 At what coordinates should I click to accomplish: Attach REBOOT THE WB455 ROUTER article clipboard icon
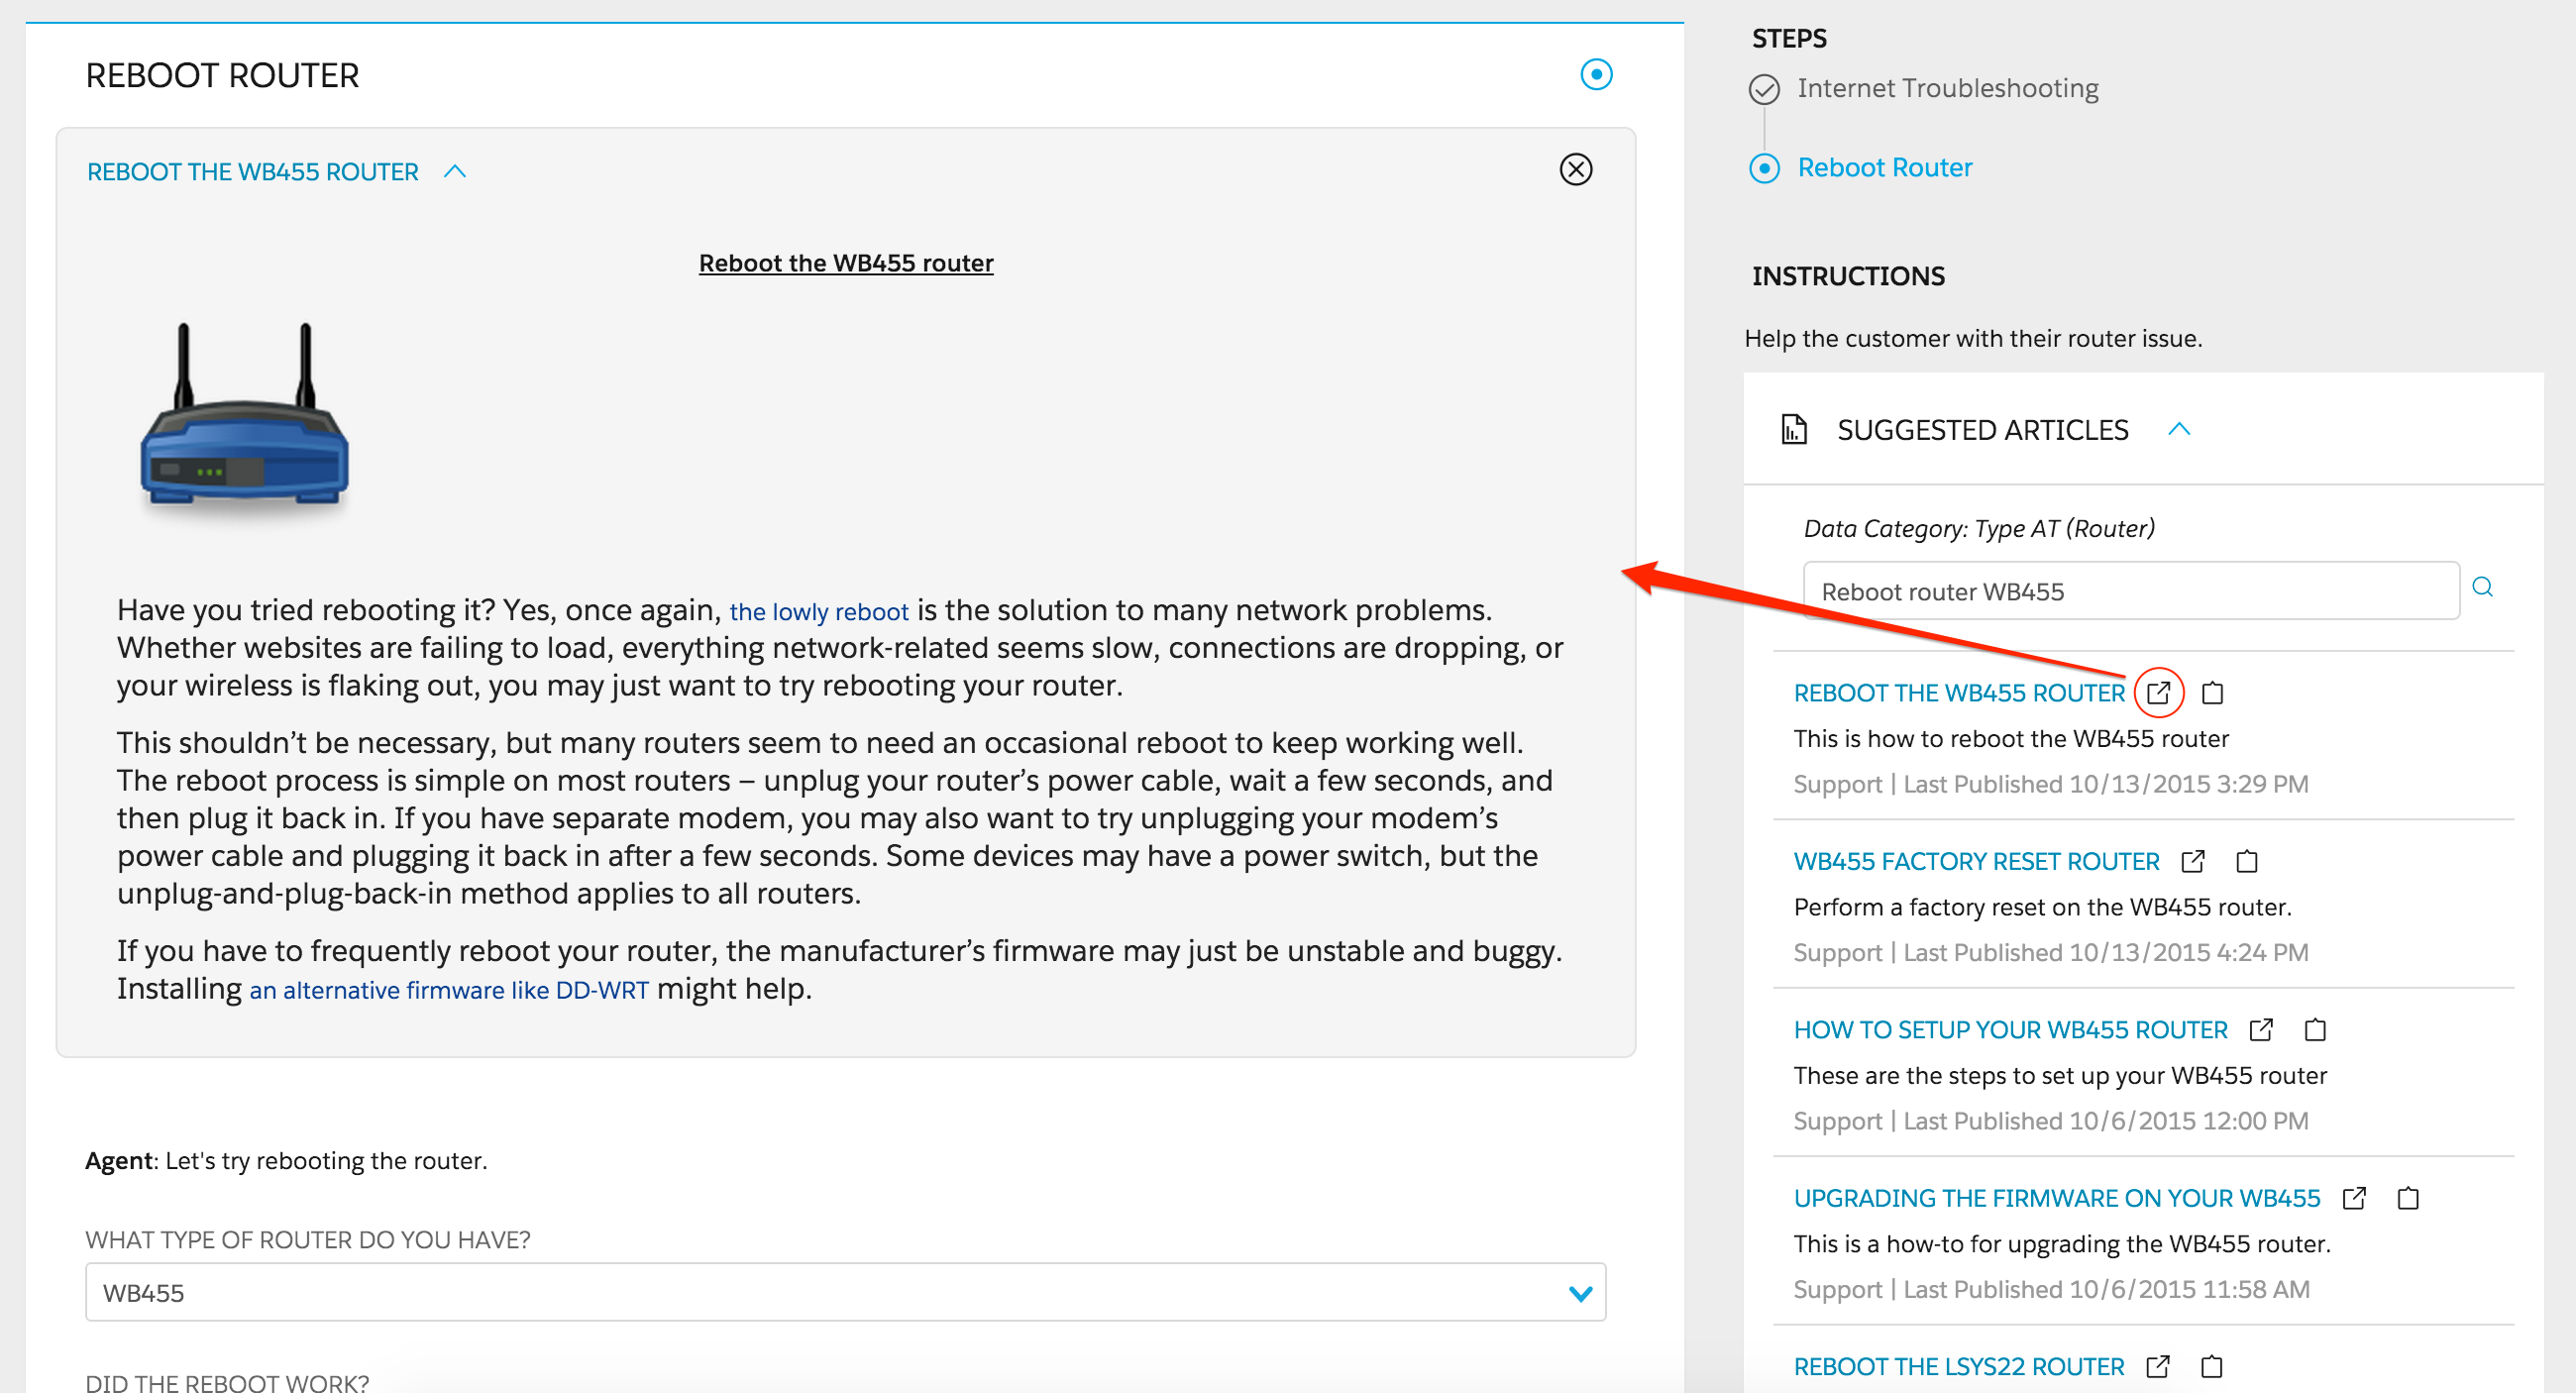[x=2212, y=692]
